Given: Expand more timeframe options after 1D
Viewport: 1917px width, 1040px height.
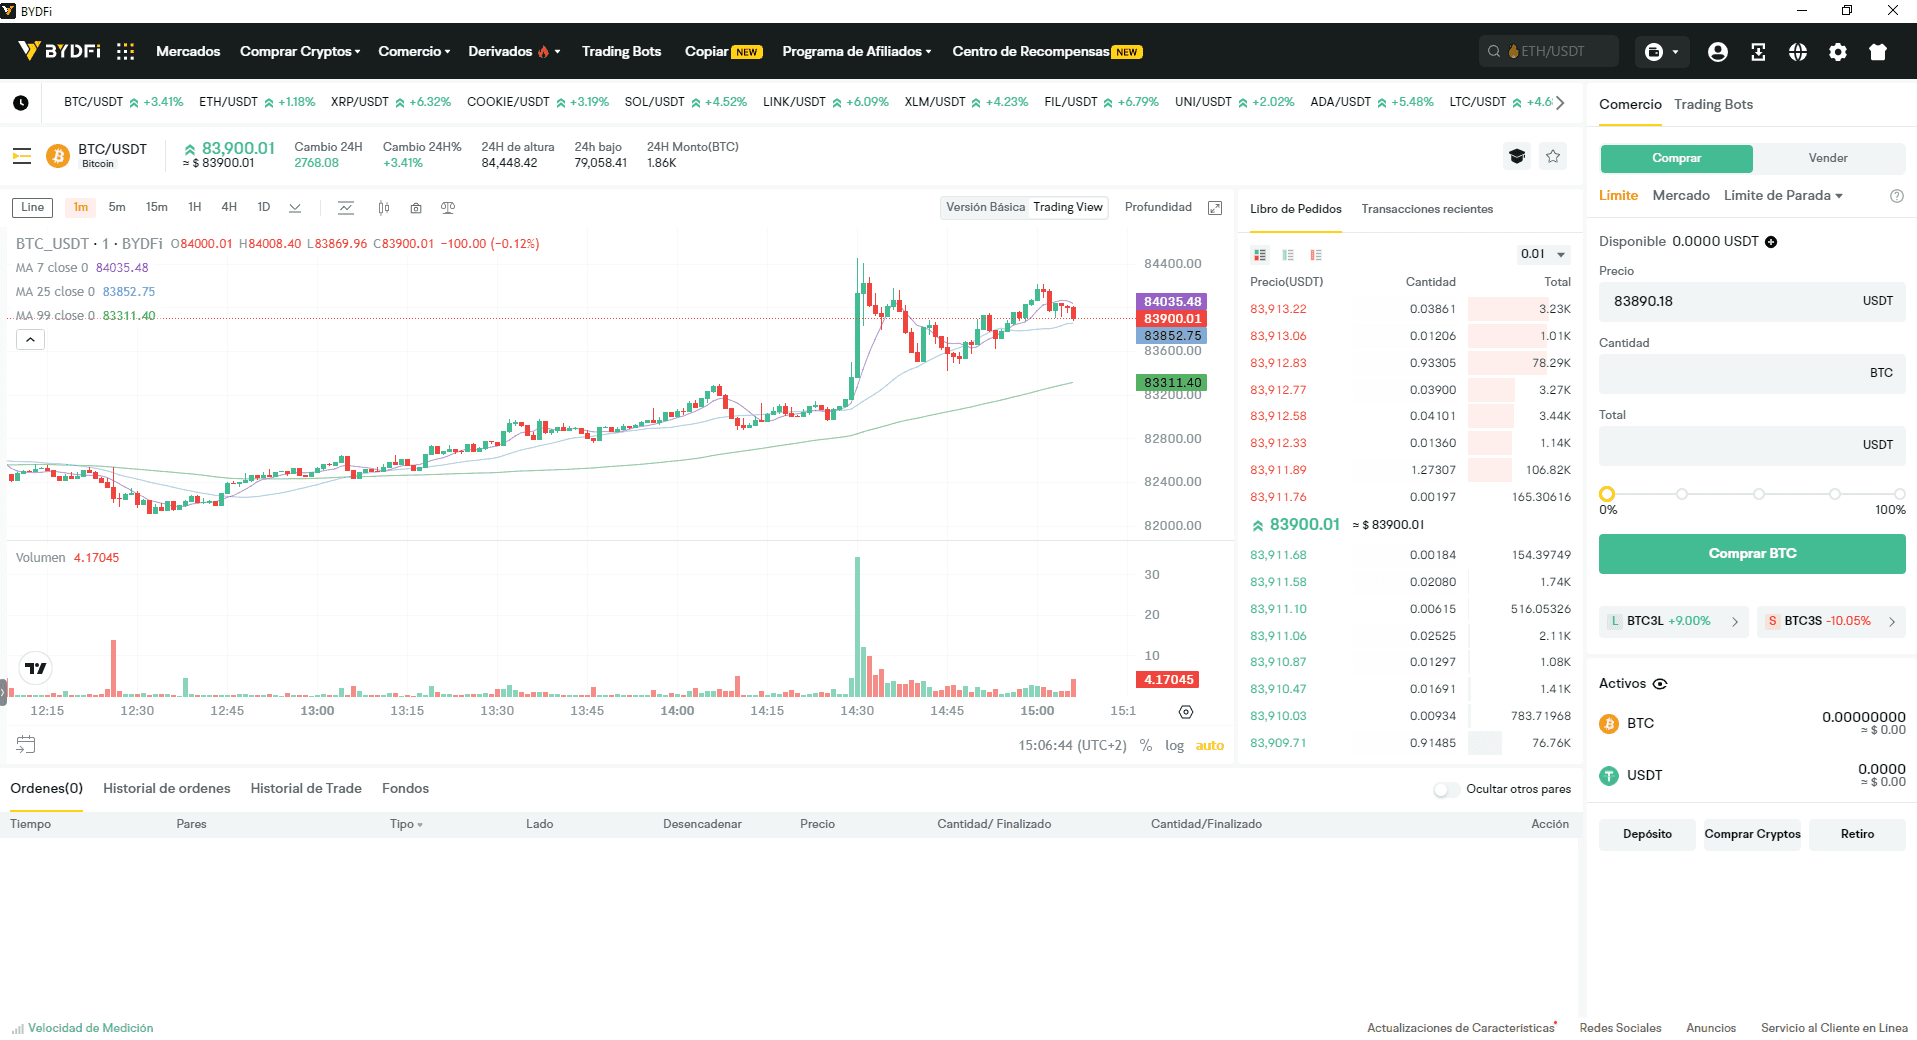Looking at the screenshot, I should click(x=295, y=208).
